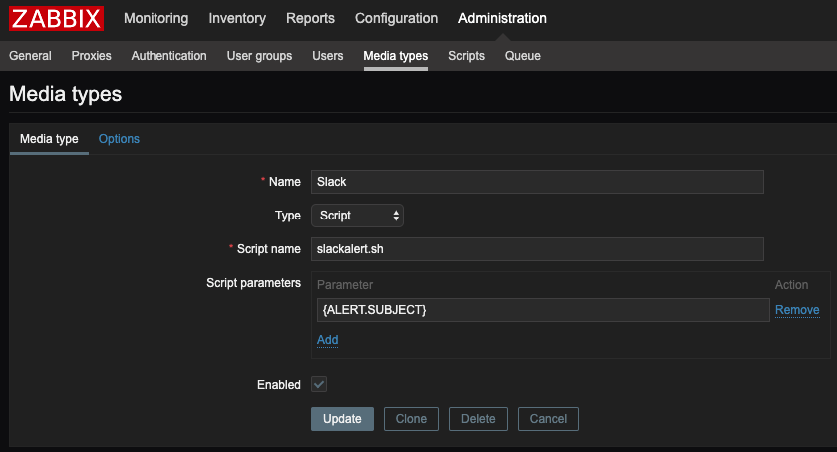The height and width of the screenshot is (452, 837).
Task: Select the Media types submenu
Action: coord(396,55)
